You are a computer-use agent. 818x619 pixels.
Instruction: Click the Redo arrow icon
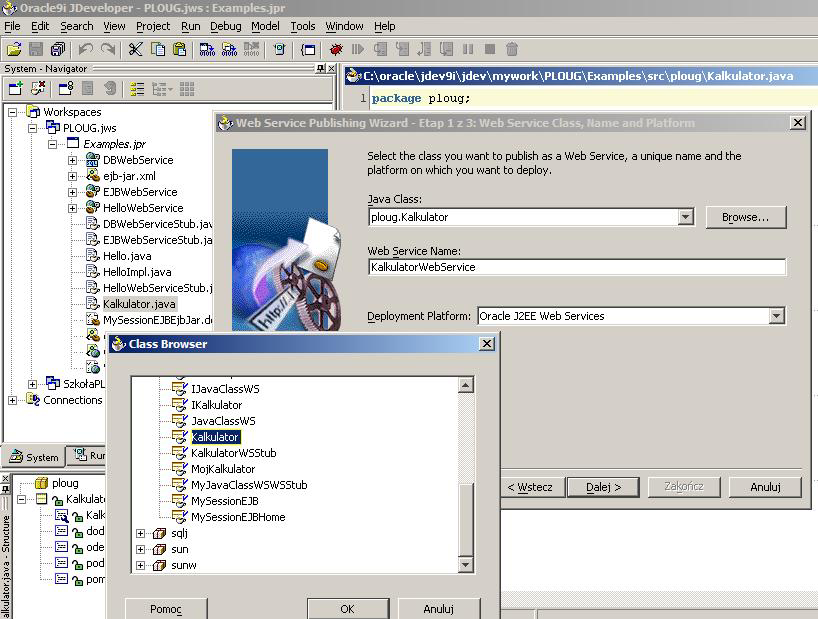pyautogui.click(x=108, y=49)
